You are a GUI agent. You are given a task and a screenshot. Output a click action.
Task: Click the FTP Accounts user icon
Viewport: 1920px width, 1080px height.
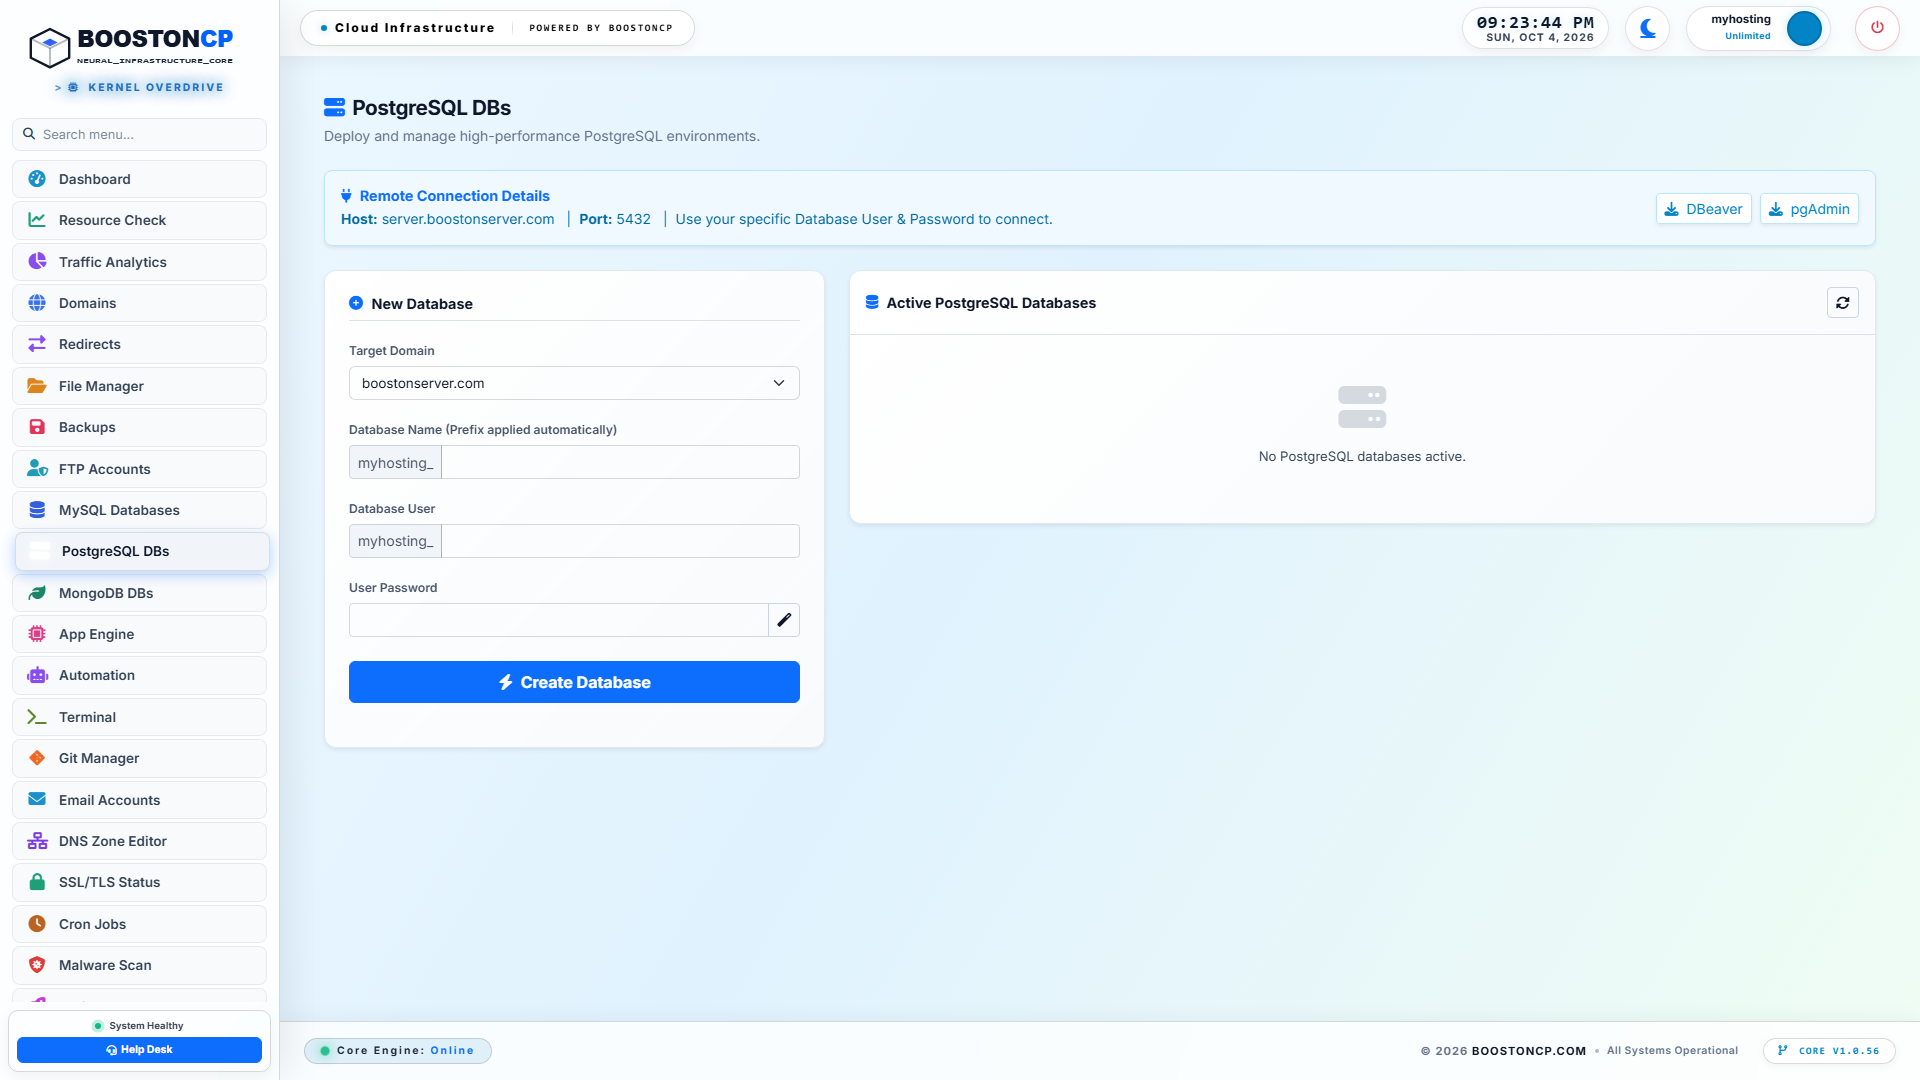tap(37, 469)
